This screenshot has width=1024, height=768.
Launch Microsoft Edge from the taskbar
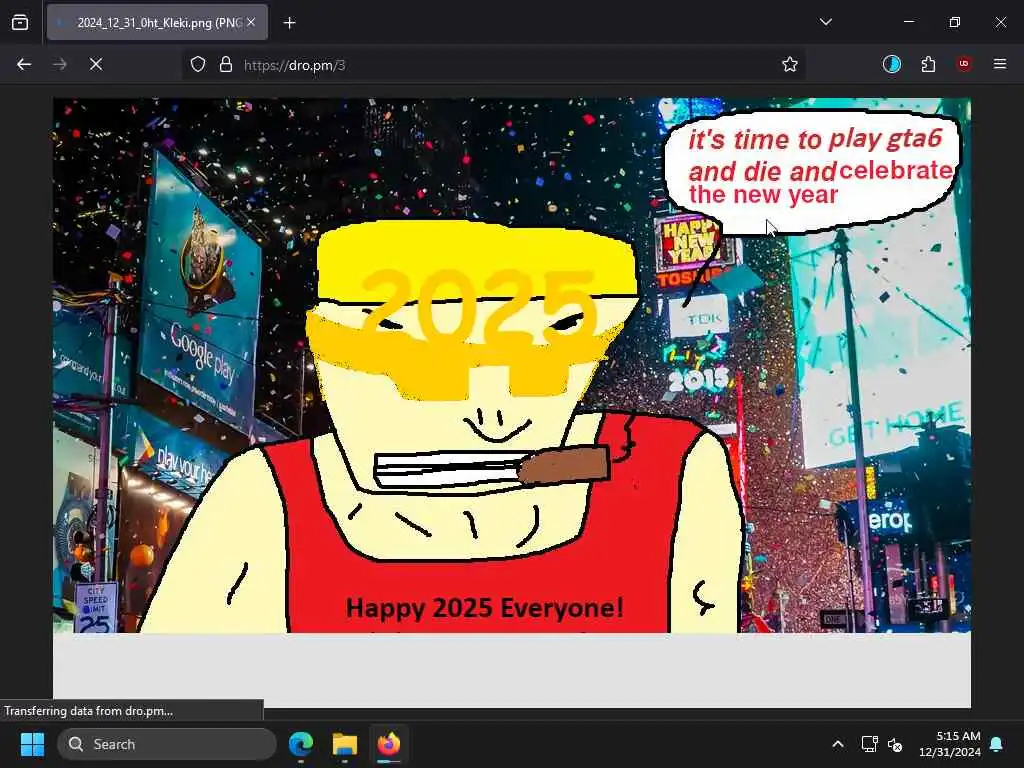tap(300, 744)
